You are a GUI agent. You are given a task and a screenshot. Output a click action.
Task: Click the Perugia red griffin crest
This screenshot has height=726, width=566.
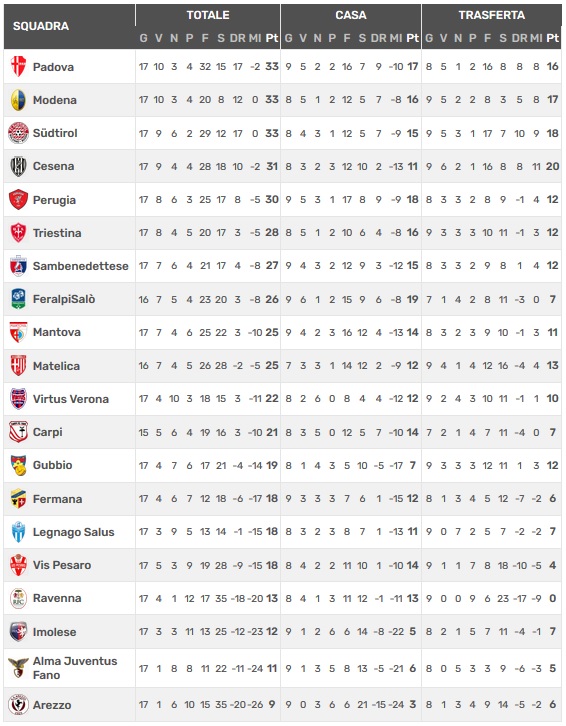click(19, 200)
